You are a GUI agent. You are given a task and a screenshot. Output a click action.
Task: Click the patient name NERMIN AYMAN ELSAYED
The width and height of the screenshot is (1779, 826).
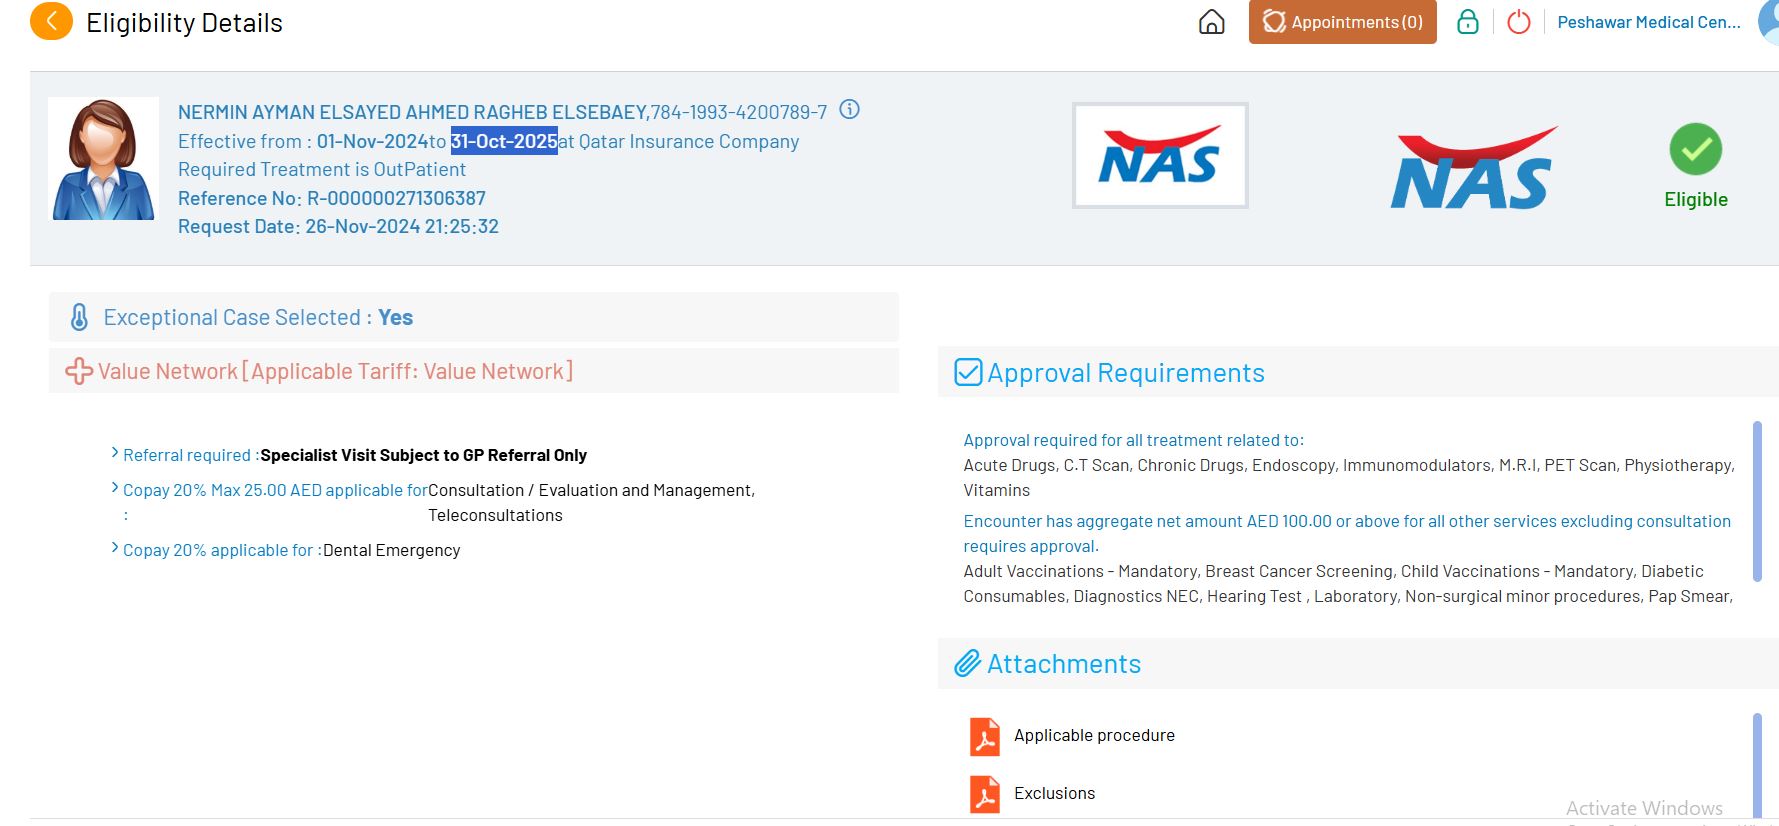413,112
